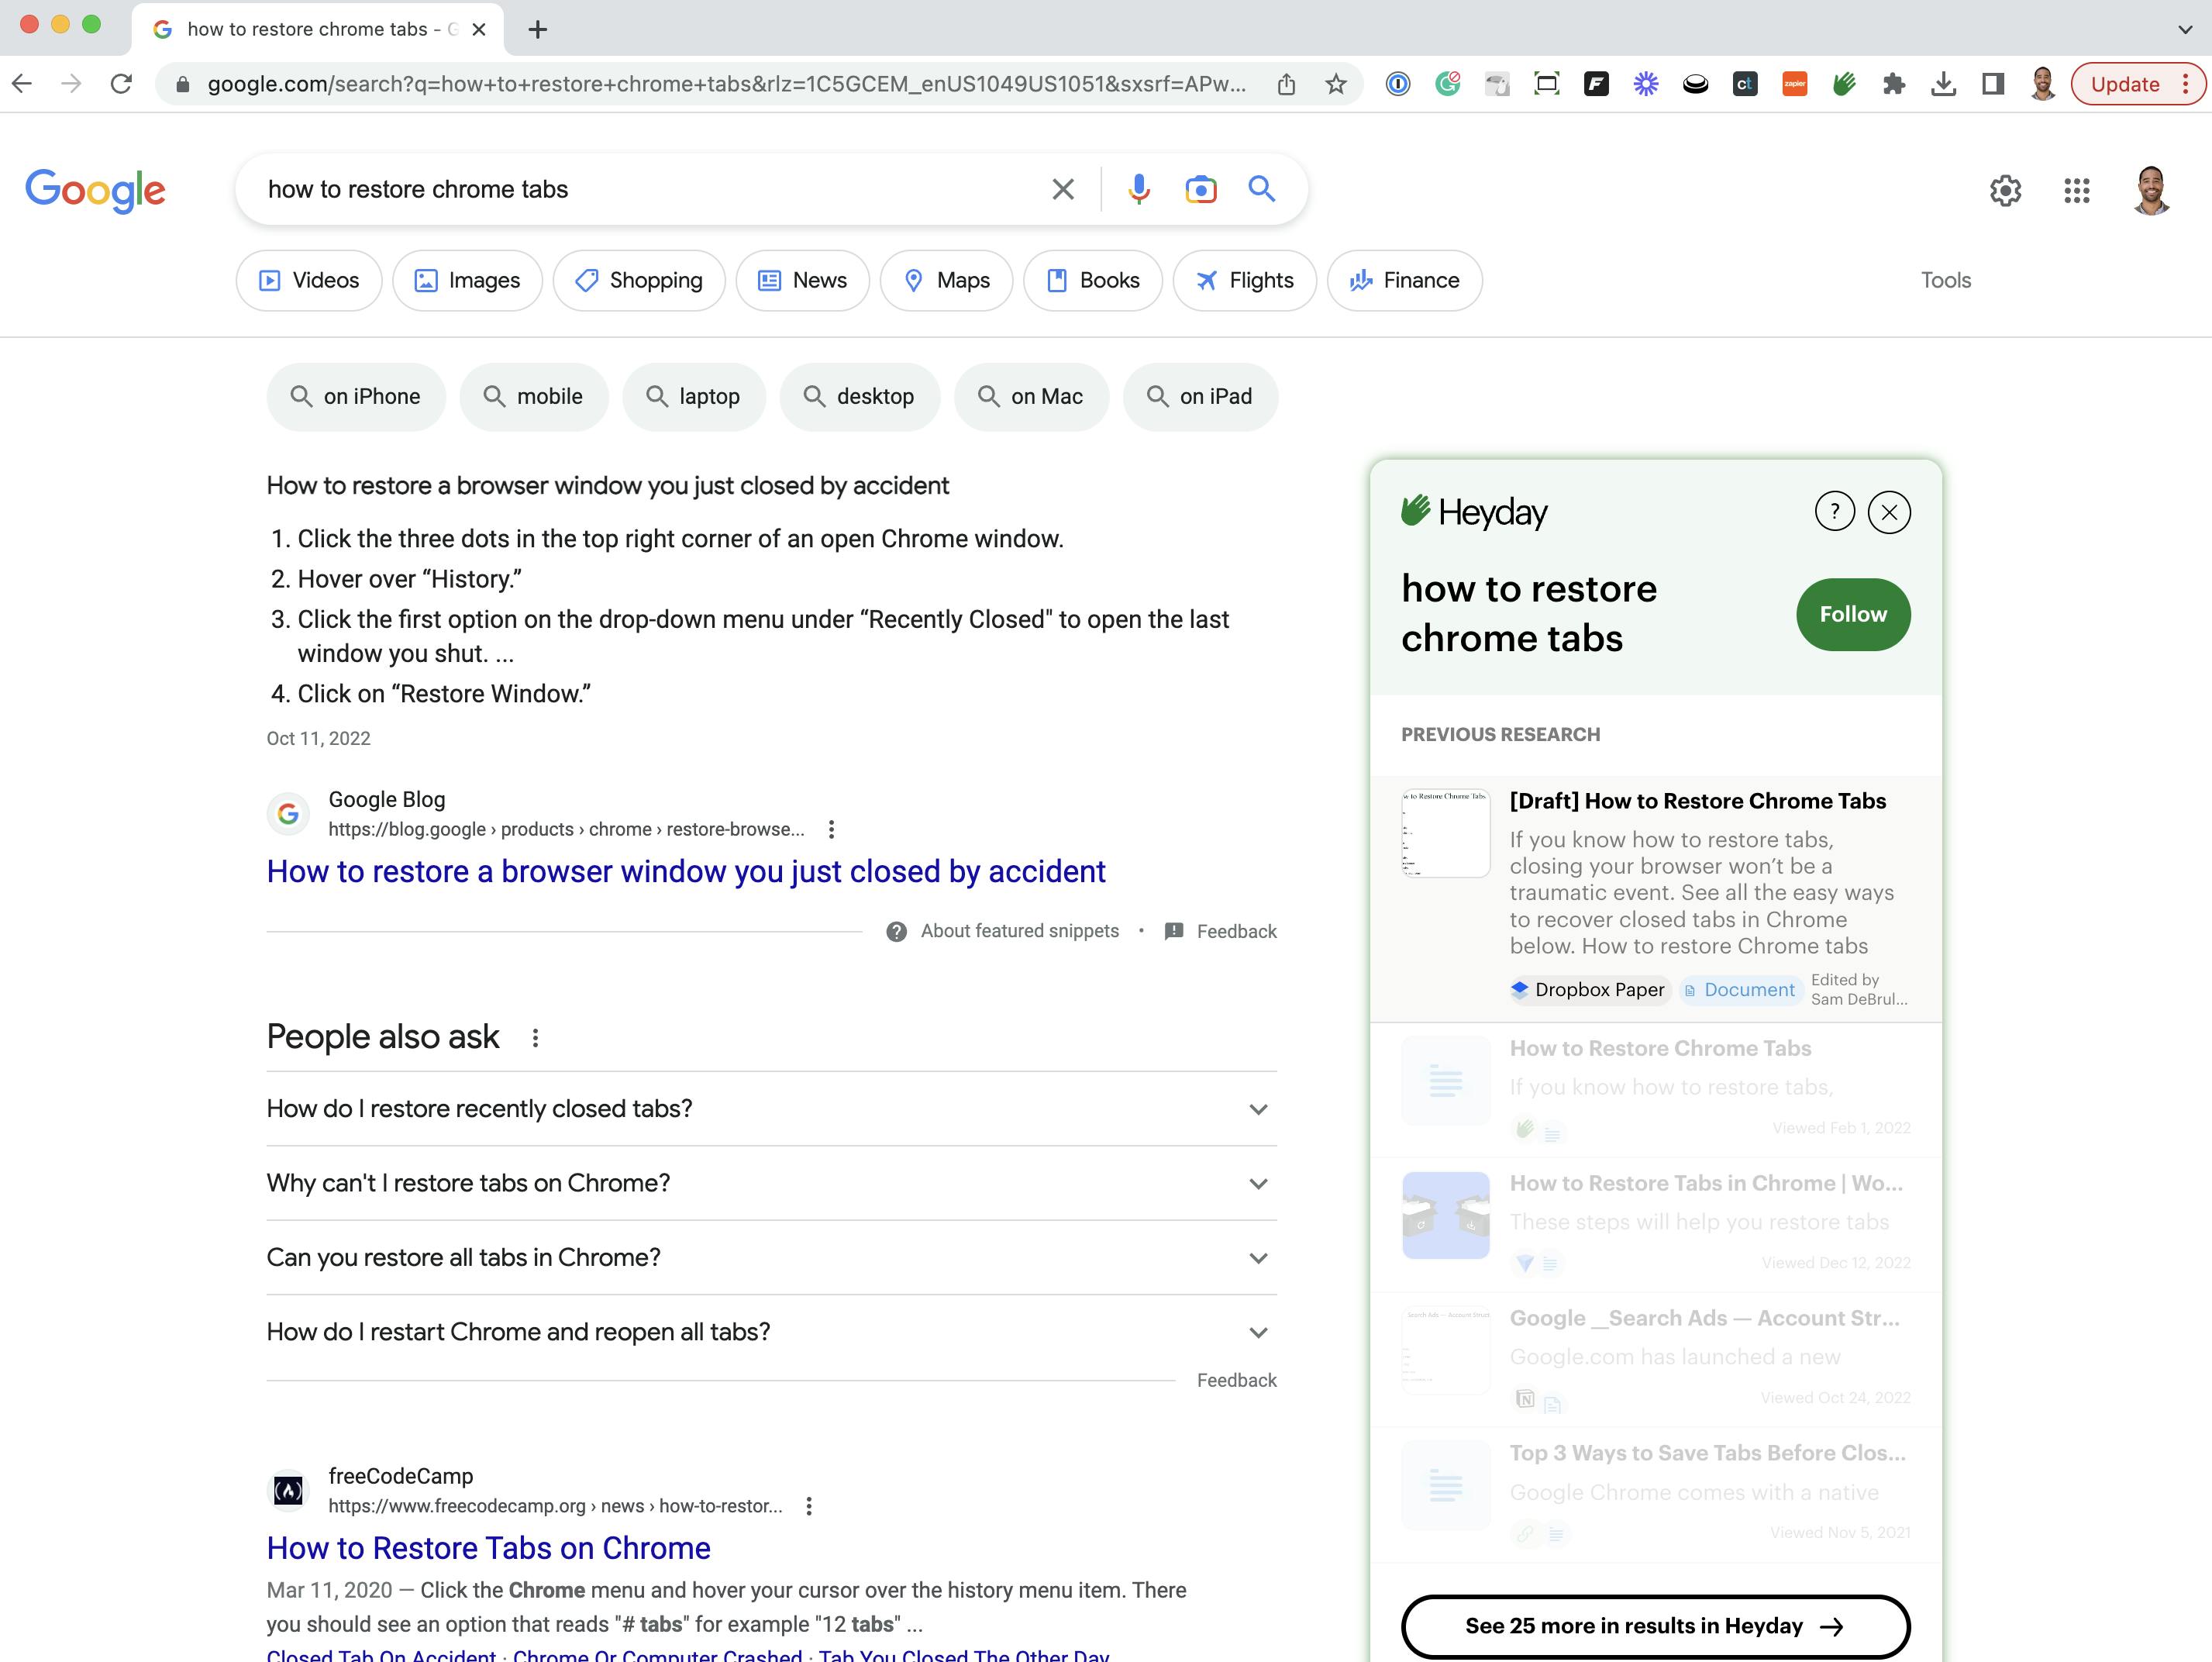
Task: Switch to the News filter
Action: (x=802, y=280)
